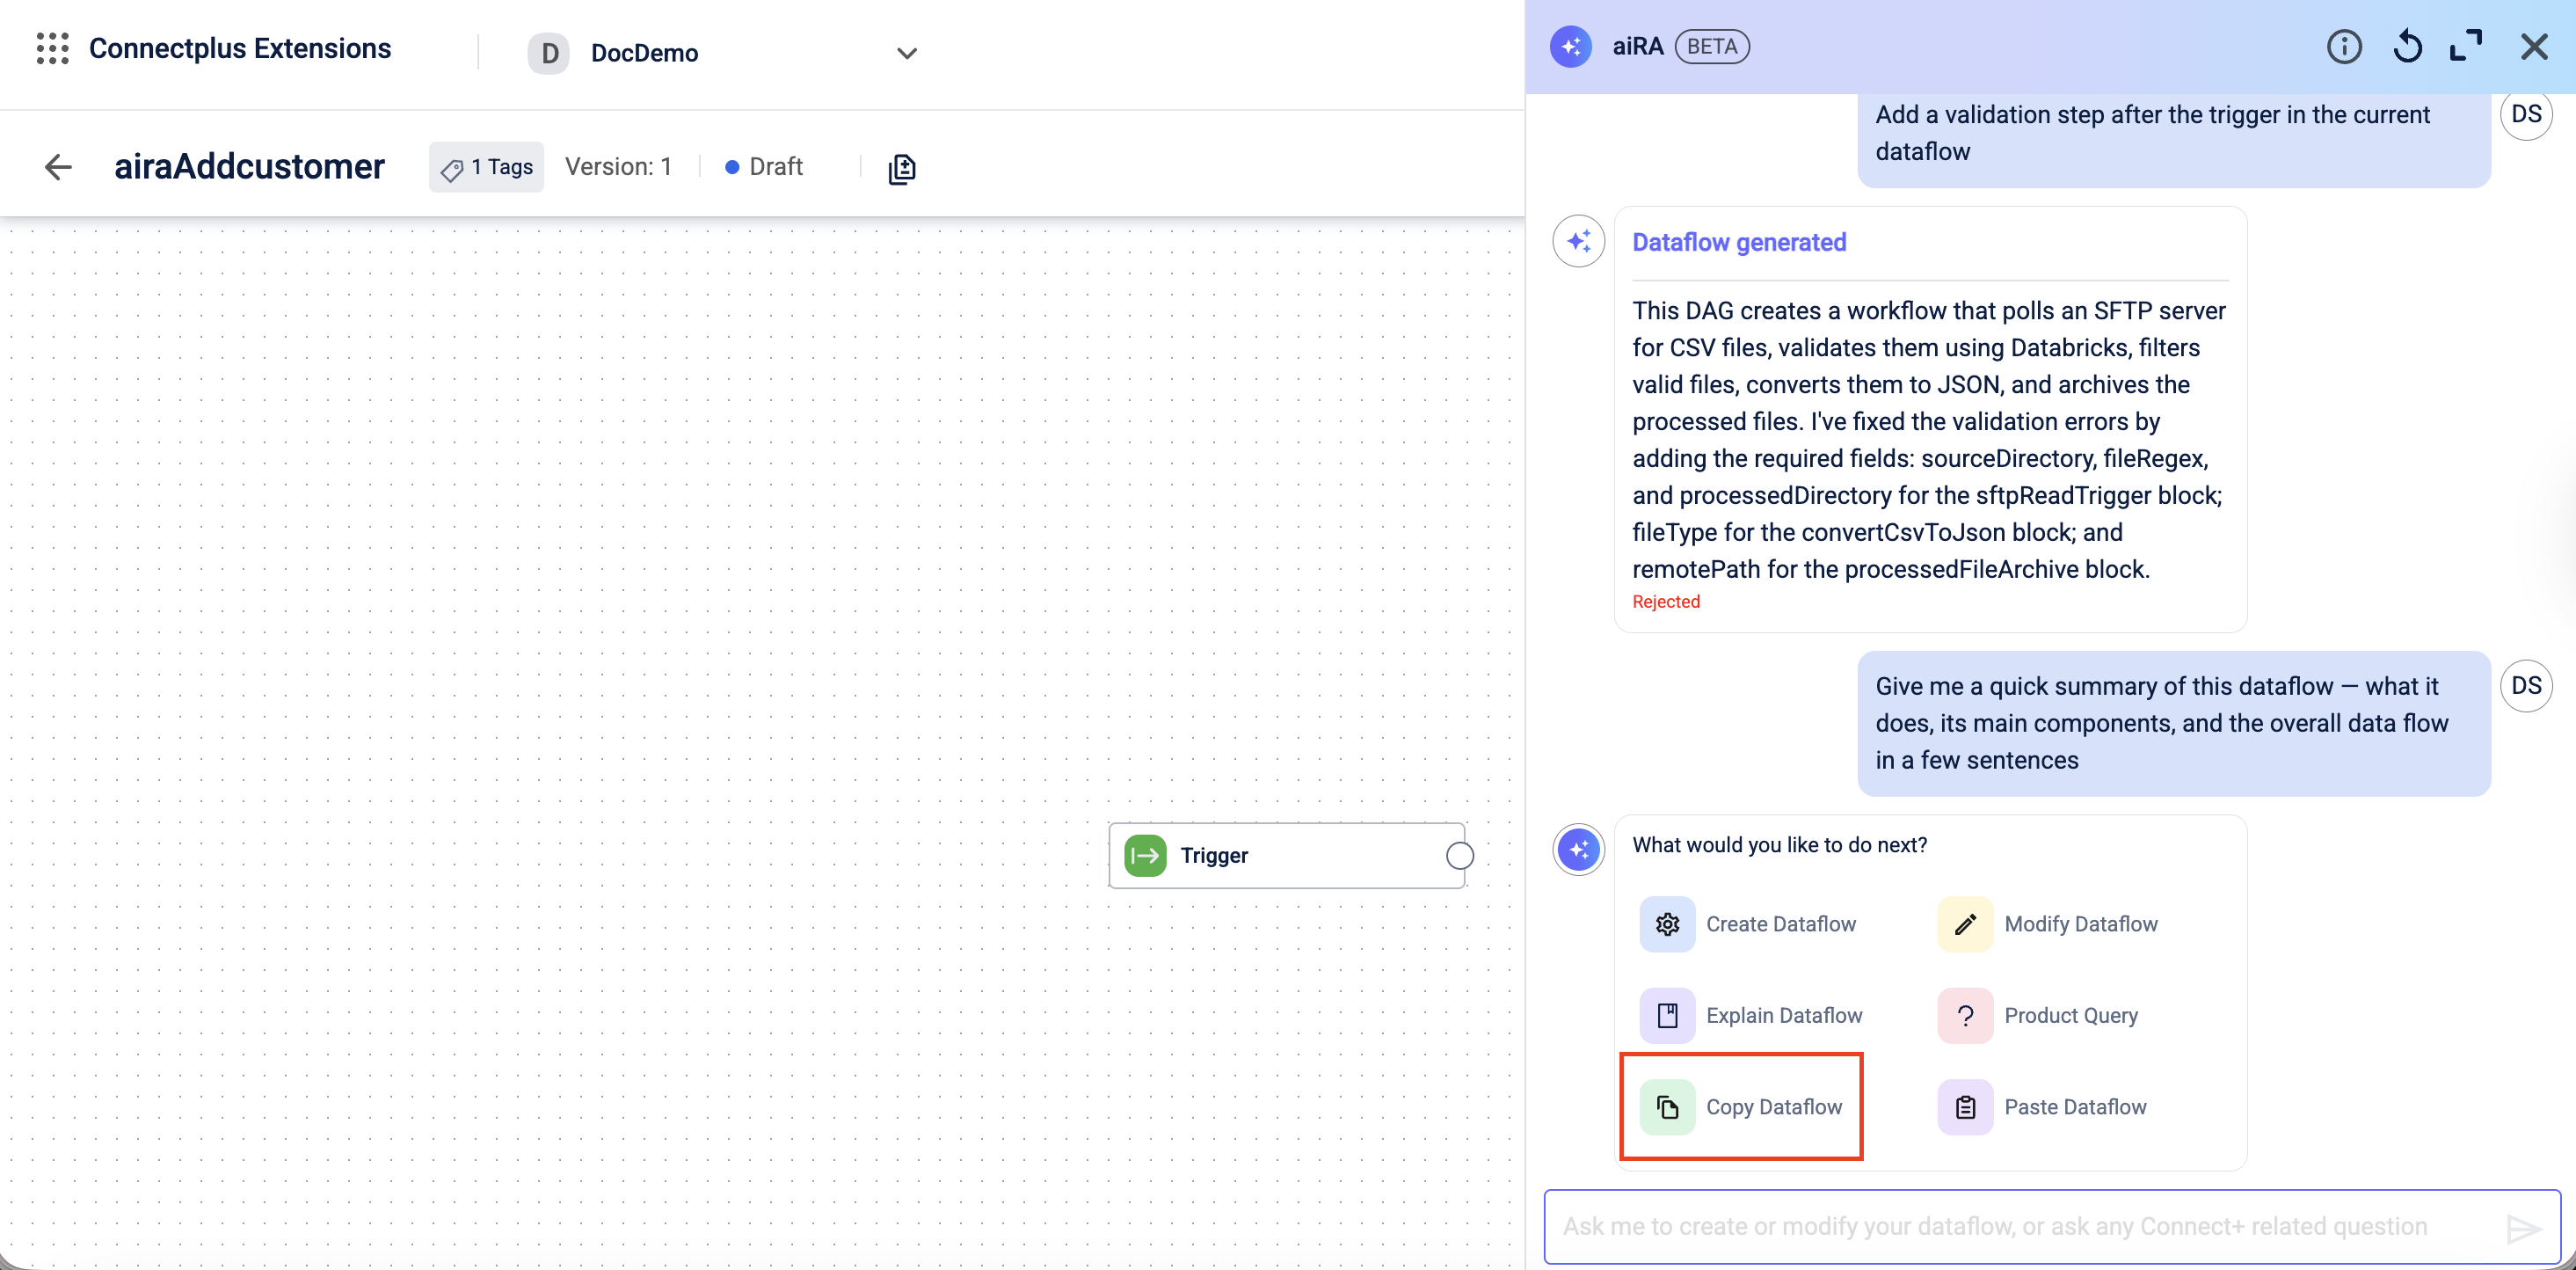Image resolution: width=2576 pixels, height=1270 pixels.
Task: Click the Trigger node output connector circle
Action: [x=1459, y=856]
